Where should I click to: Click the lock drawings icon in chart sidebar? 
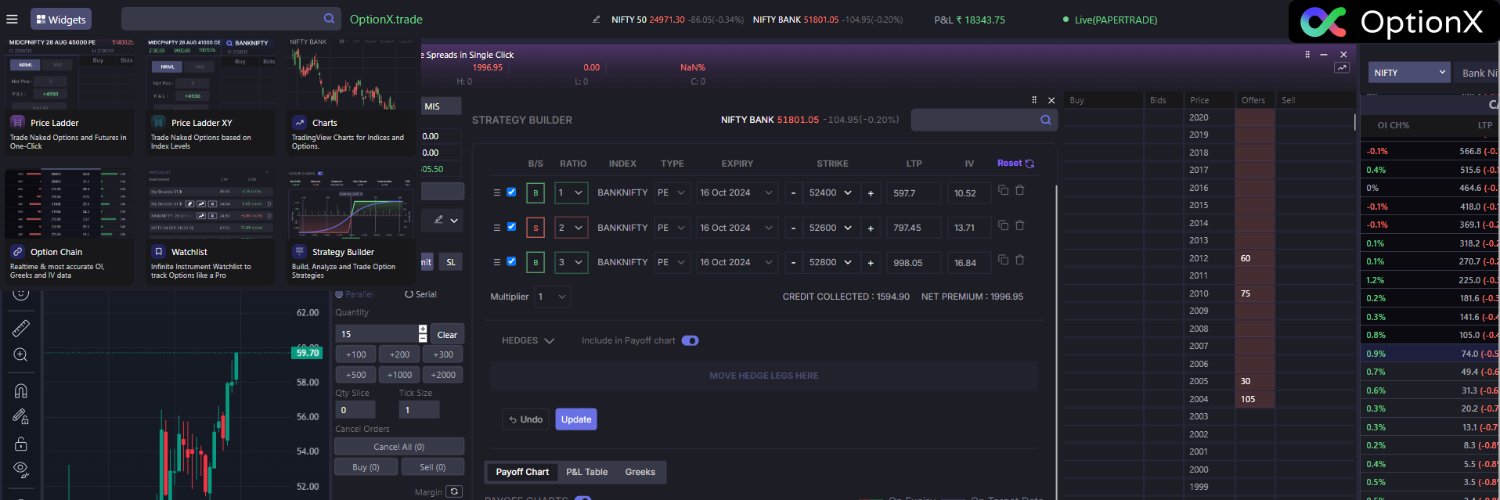20,443
